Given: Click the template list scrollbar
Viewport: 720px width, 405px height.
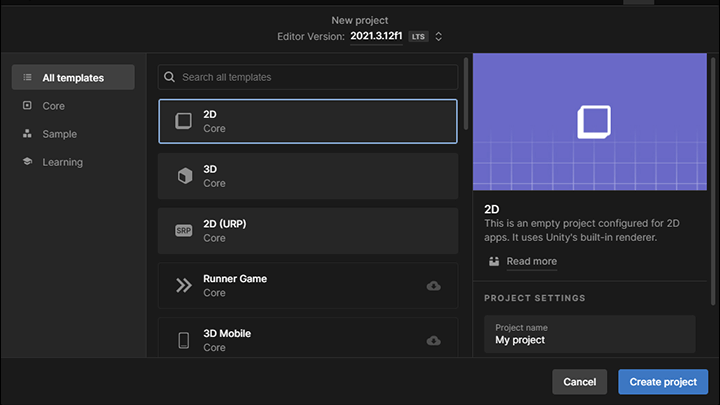Looking at the screenshot, I should click(x=466, y=94).
